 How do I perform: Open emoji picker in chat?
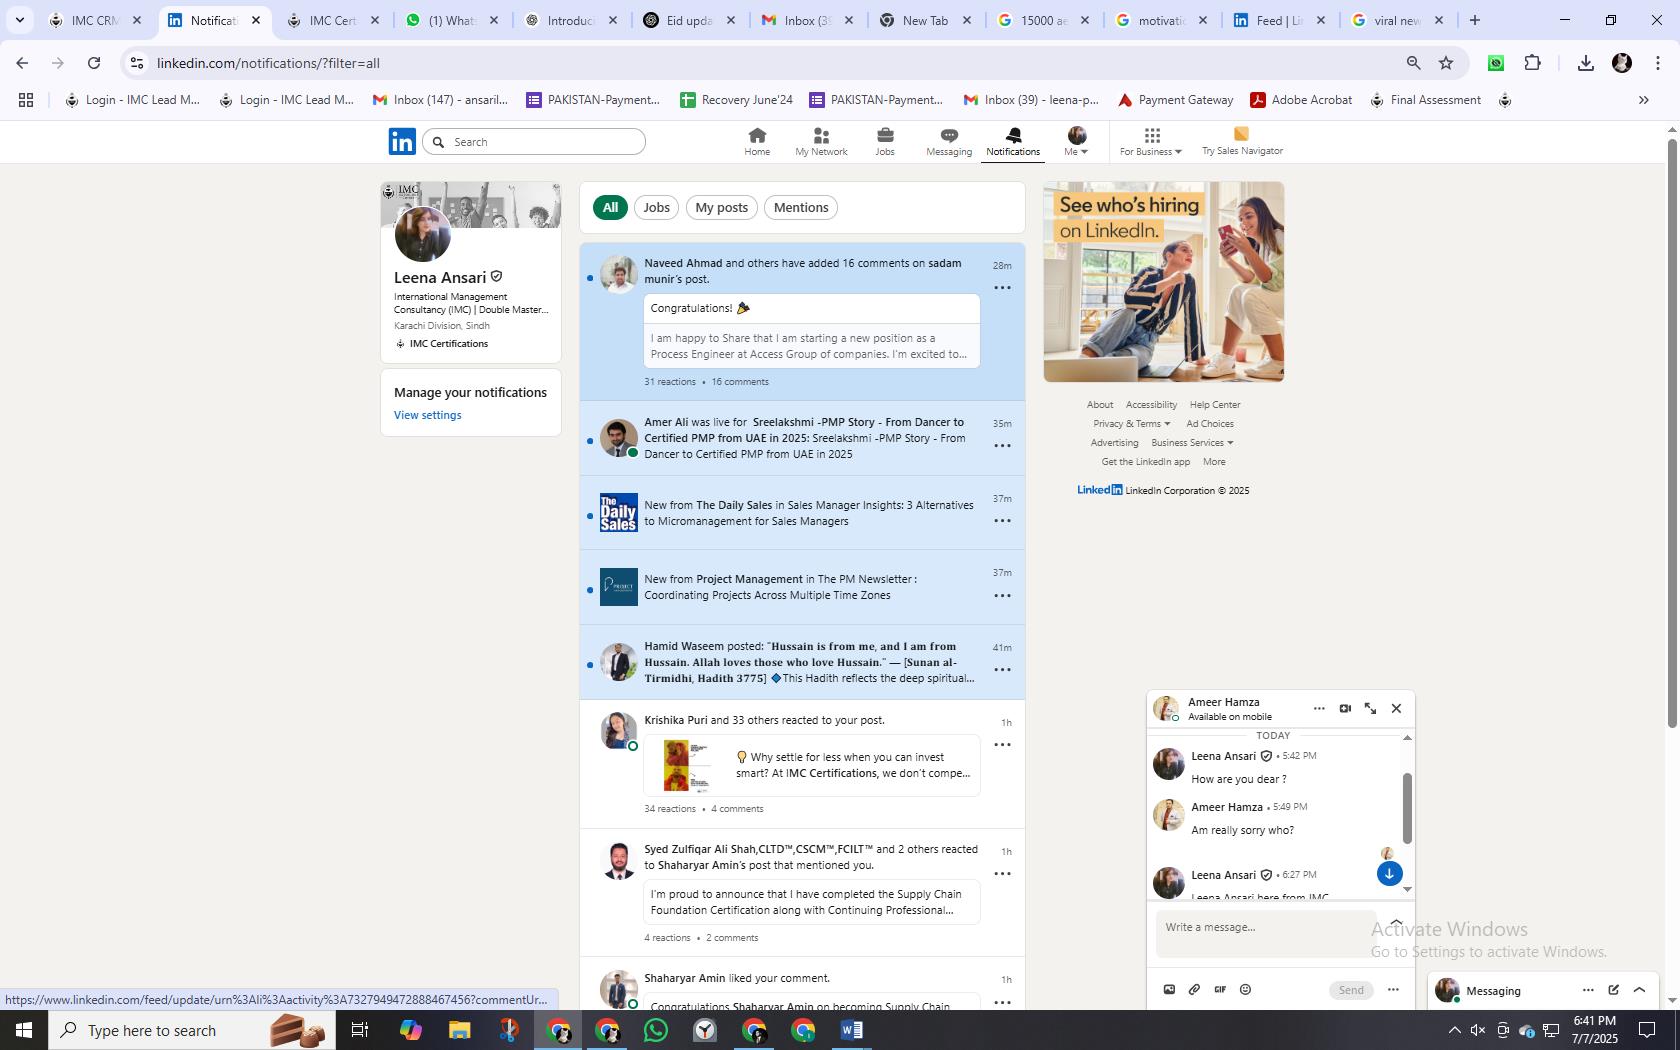click(x=1245, y=989)
